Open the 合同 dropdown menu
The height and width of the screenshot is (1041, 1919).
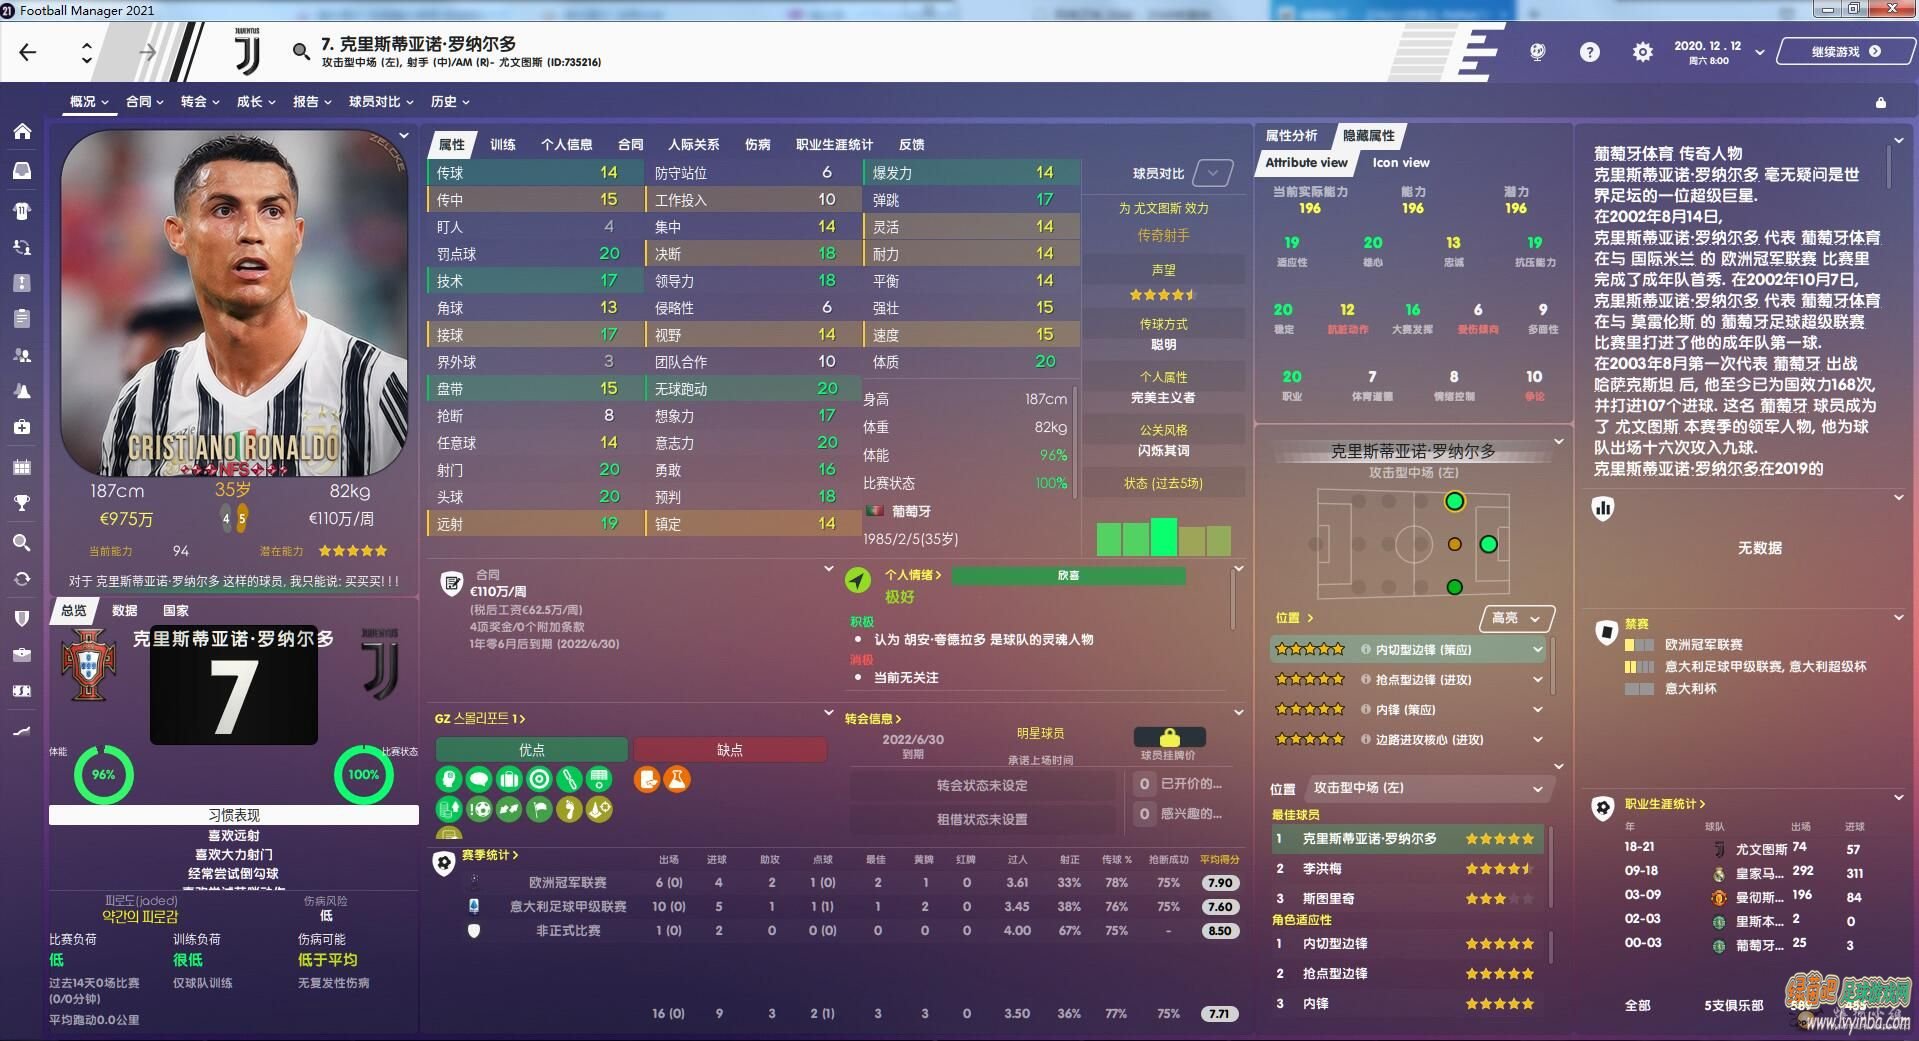(144, 102)
